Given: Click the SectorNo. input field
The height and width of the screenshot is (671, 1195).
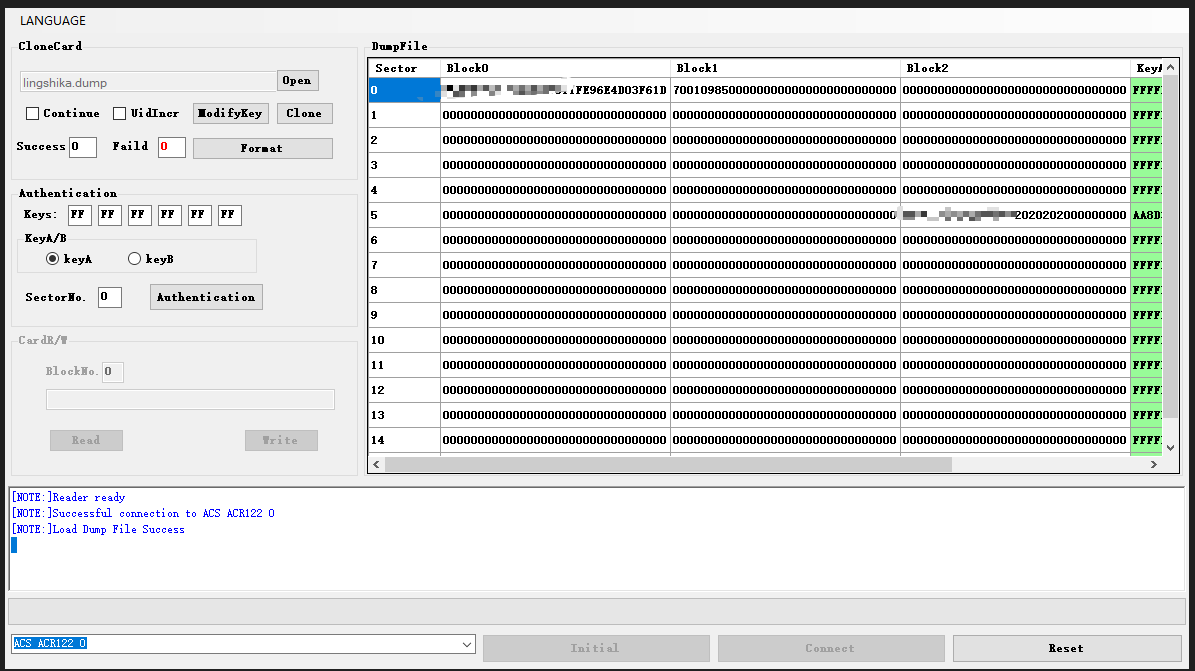Looking at the screenshot, I should coord(110,297).
